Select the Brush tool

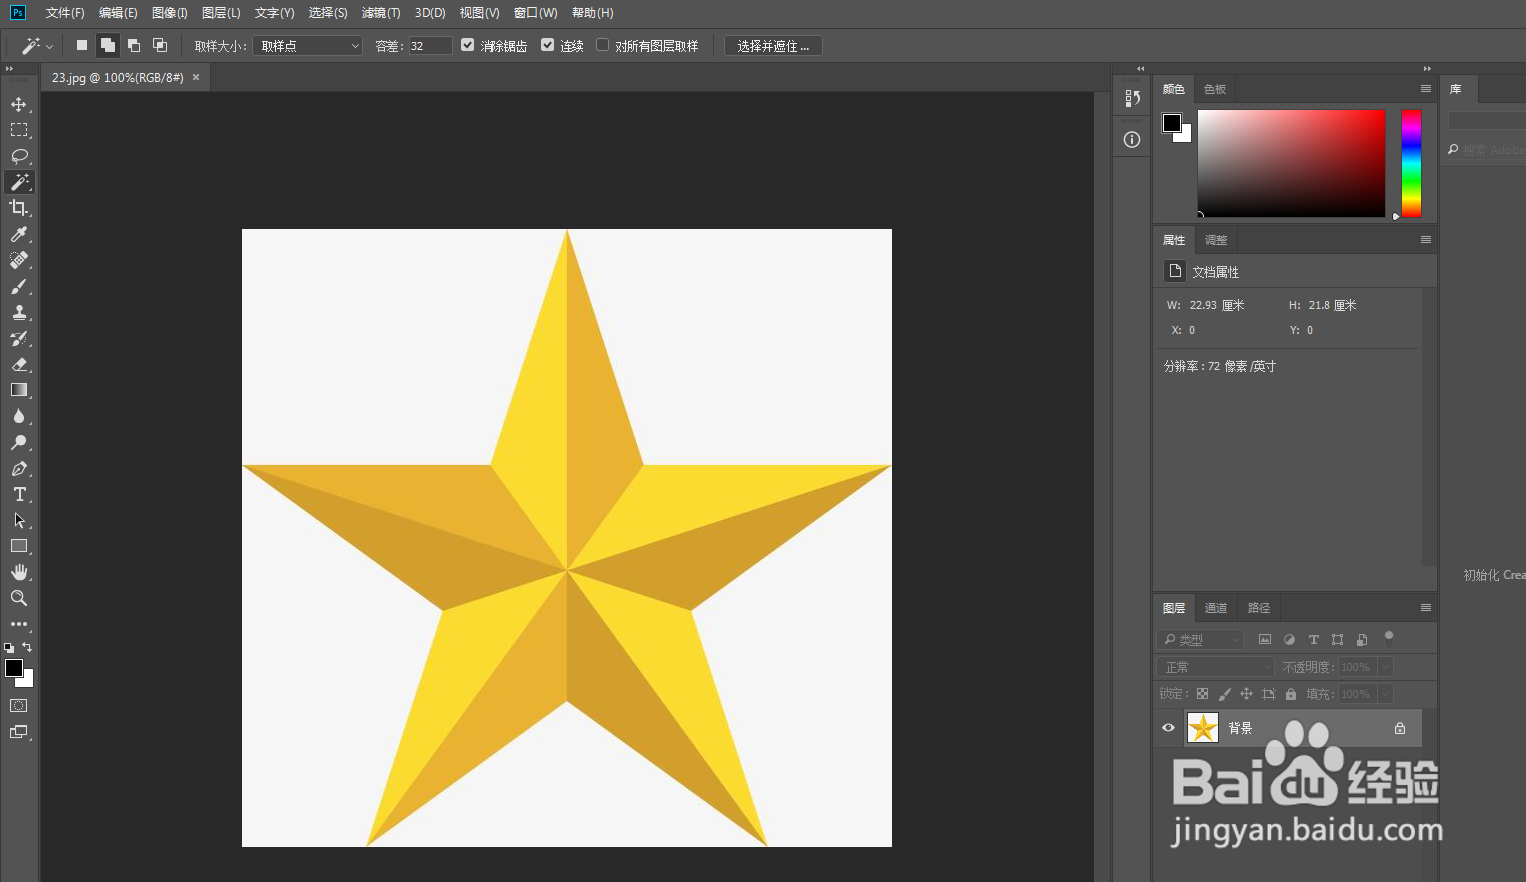pos(19,286)
